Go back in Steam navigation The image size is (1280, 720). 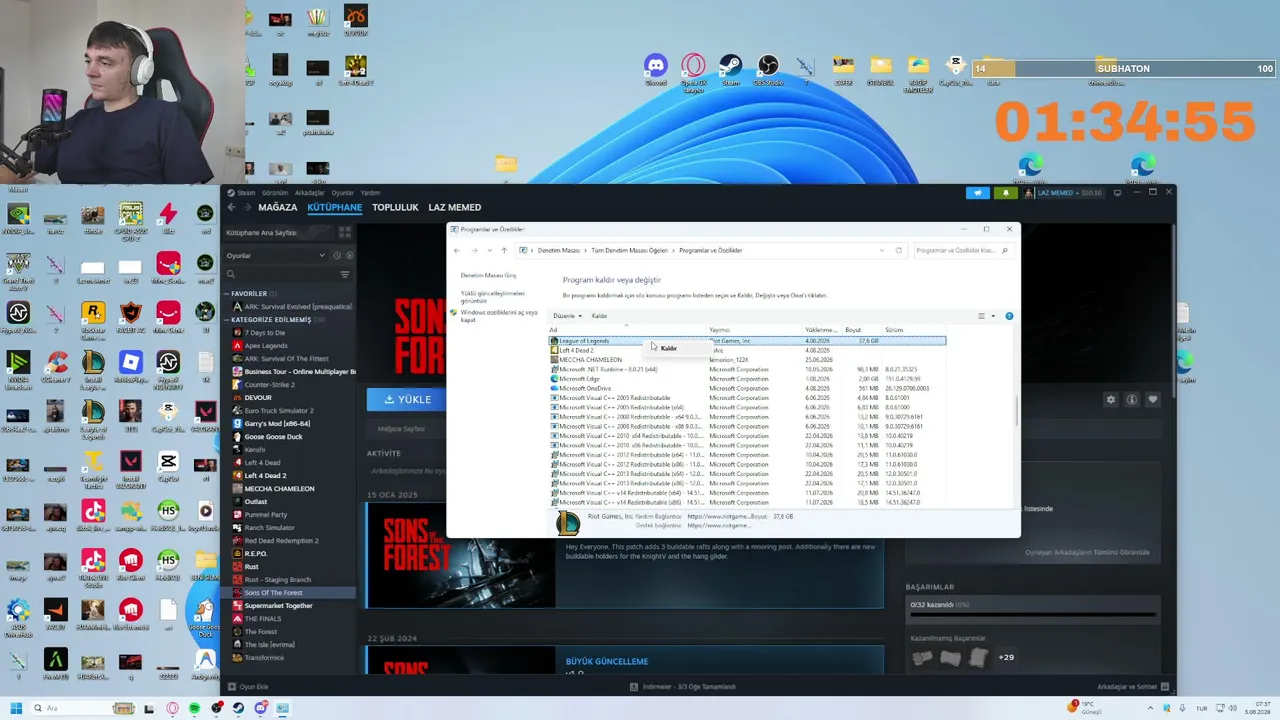click(x=231, y=207)
